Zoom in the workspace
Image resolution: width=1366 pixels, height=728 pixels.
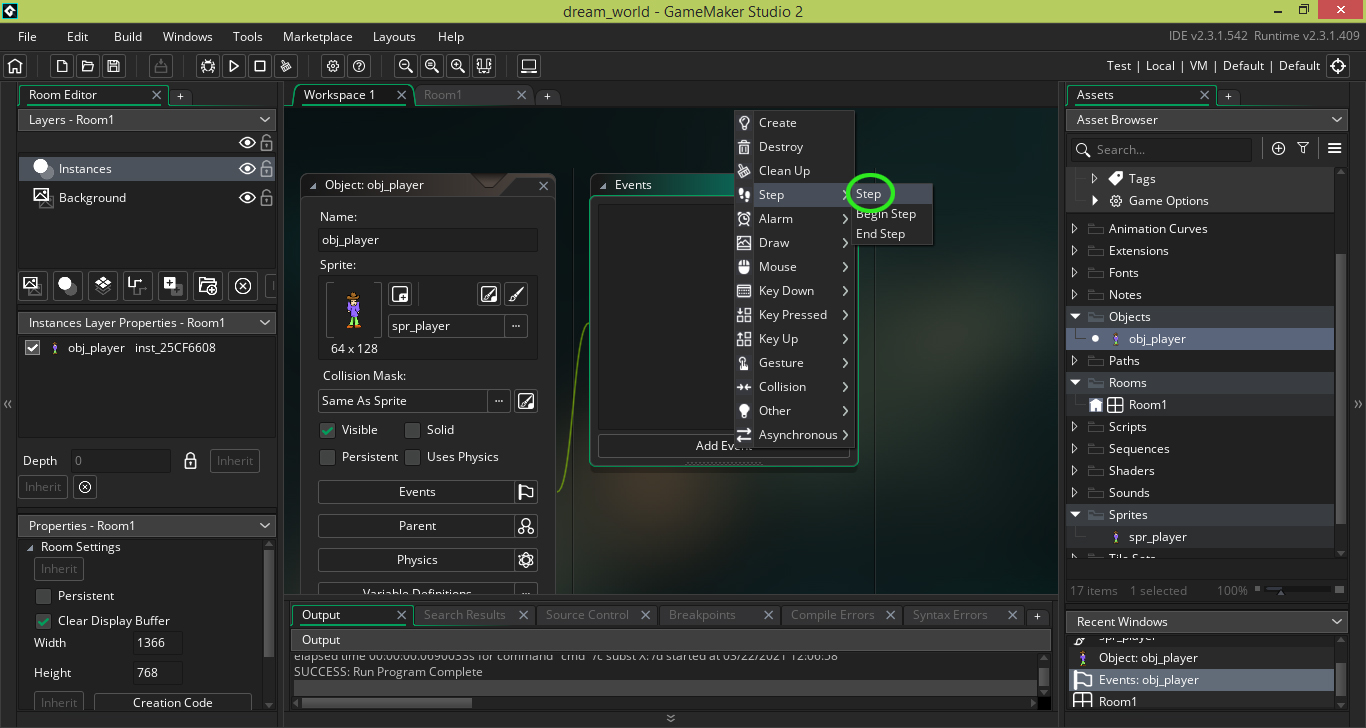tap(458, 66)
